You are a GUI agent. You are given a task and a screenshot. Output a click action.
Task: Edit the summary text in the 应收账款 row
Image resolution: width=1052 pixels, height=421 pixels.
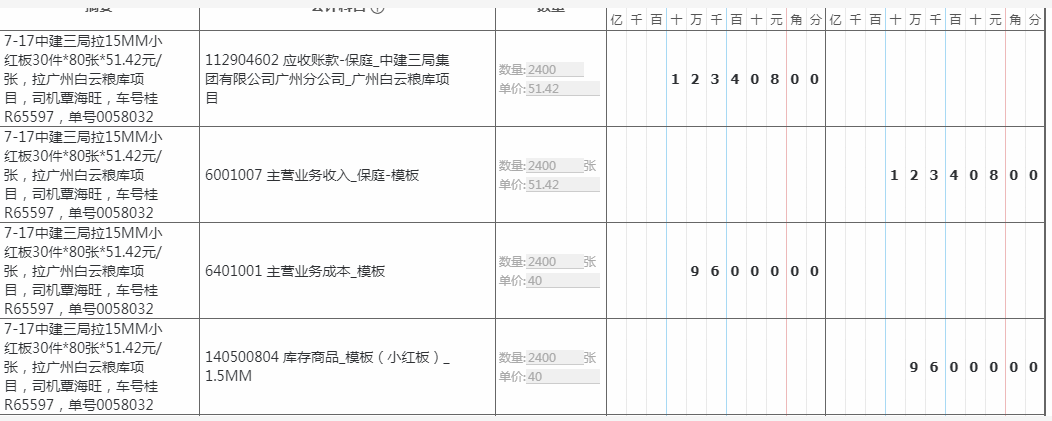tap(100, 79)
